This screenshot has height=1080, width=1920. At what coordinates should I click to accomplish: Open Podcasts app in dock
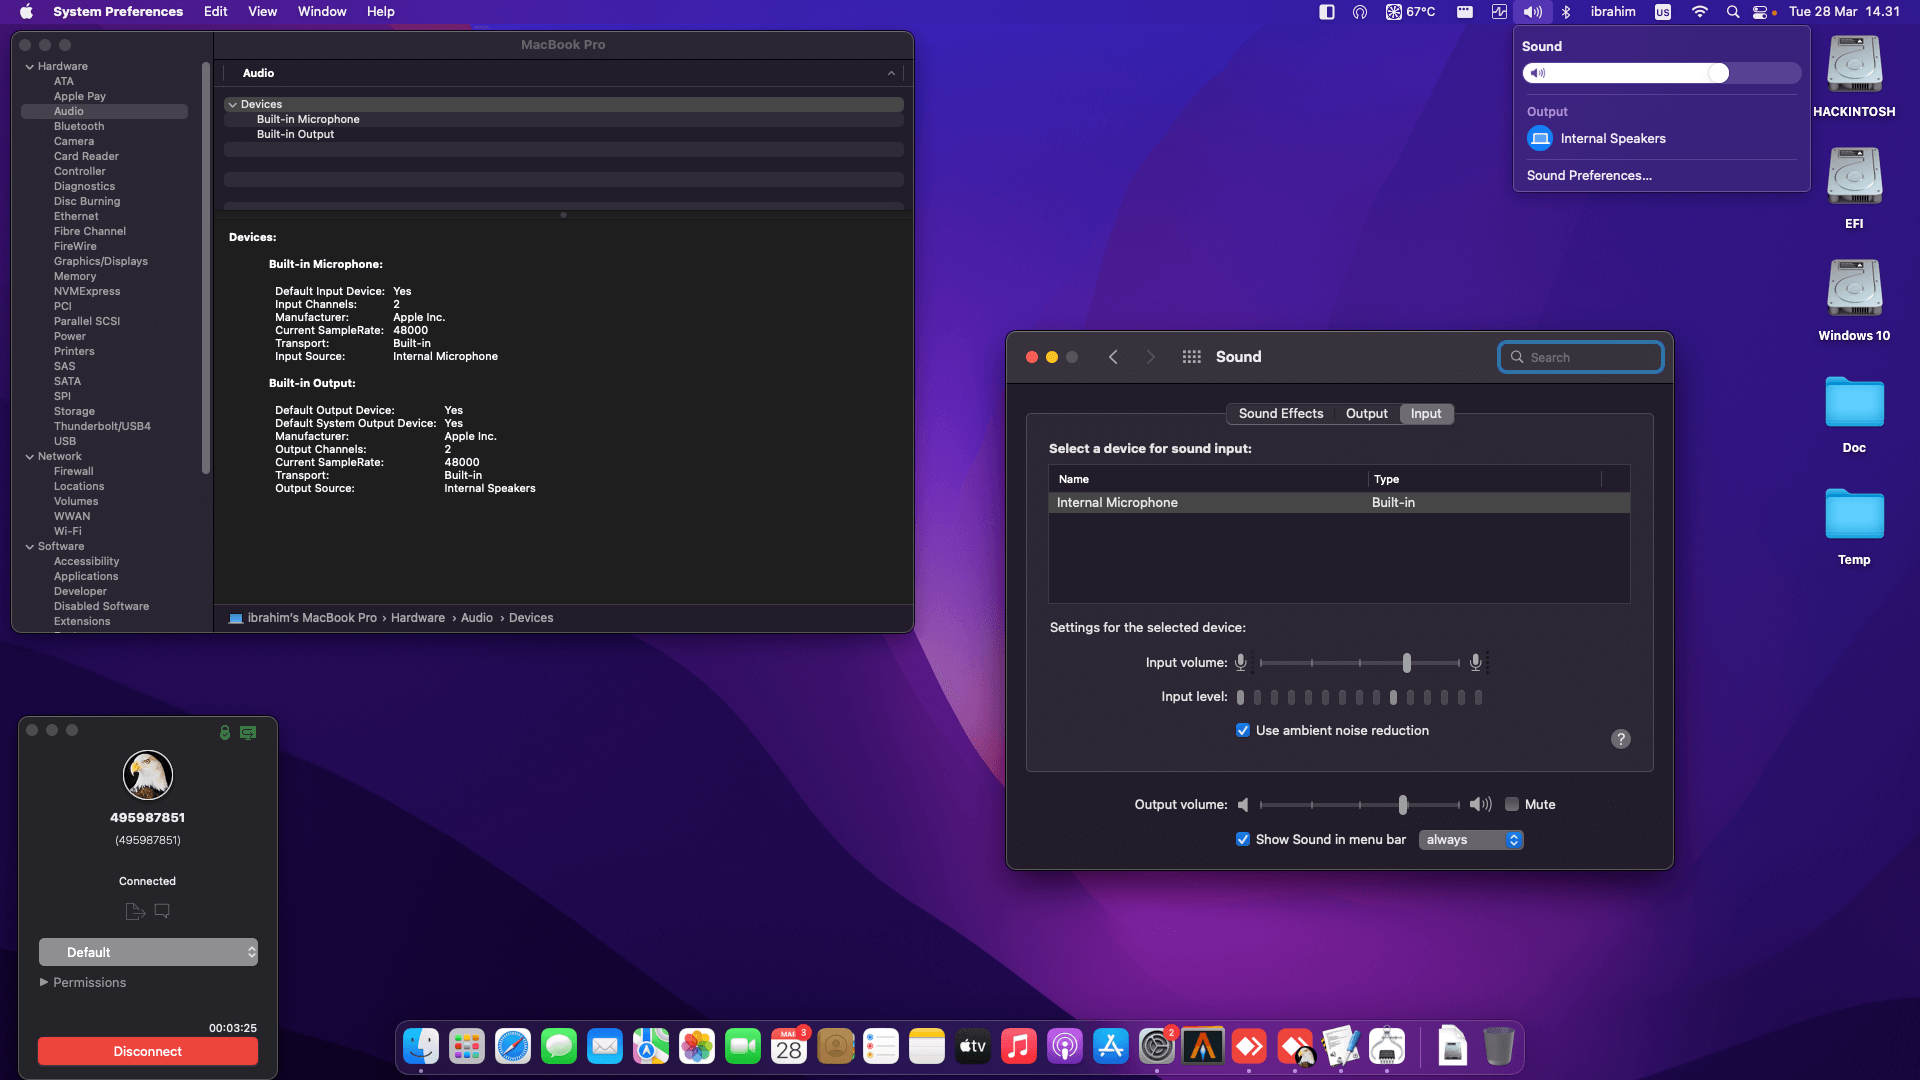click(1065, 1047)
